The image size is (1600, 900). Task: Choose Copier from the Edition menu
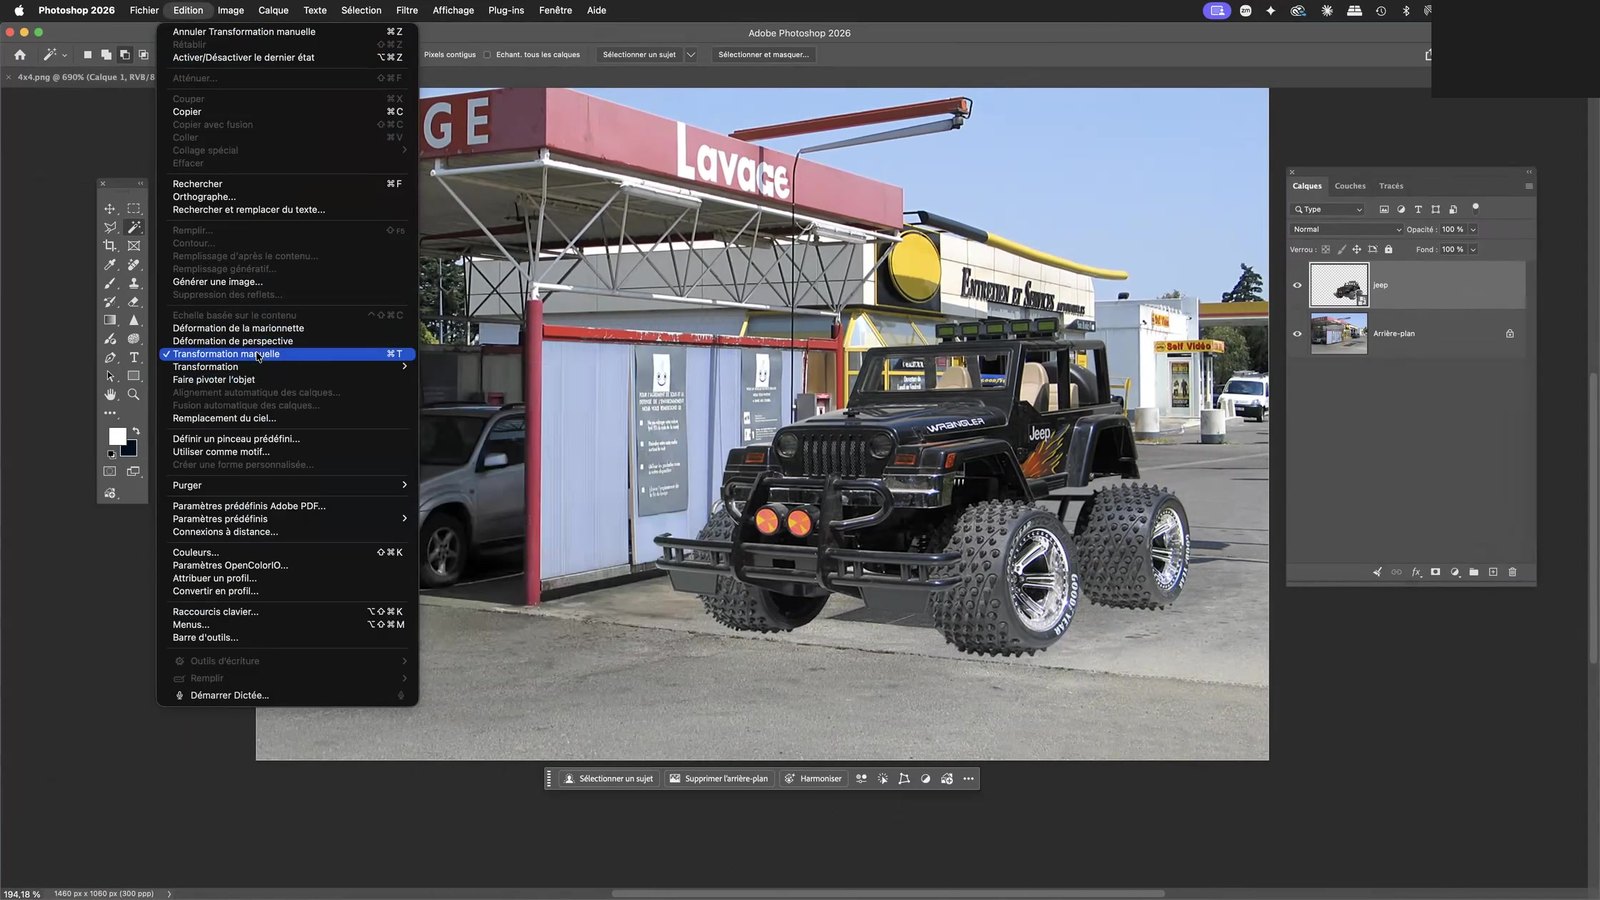(288, 112)
